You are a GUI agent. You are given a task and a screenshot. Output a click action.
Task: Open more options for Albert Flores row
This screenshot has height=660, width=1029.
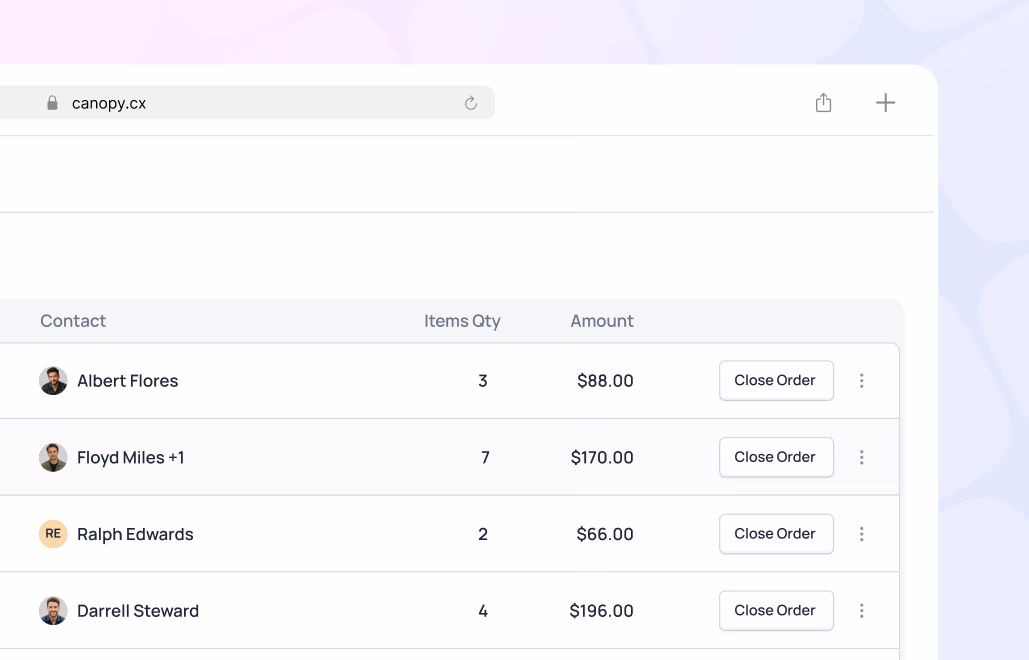[862, 381]
